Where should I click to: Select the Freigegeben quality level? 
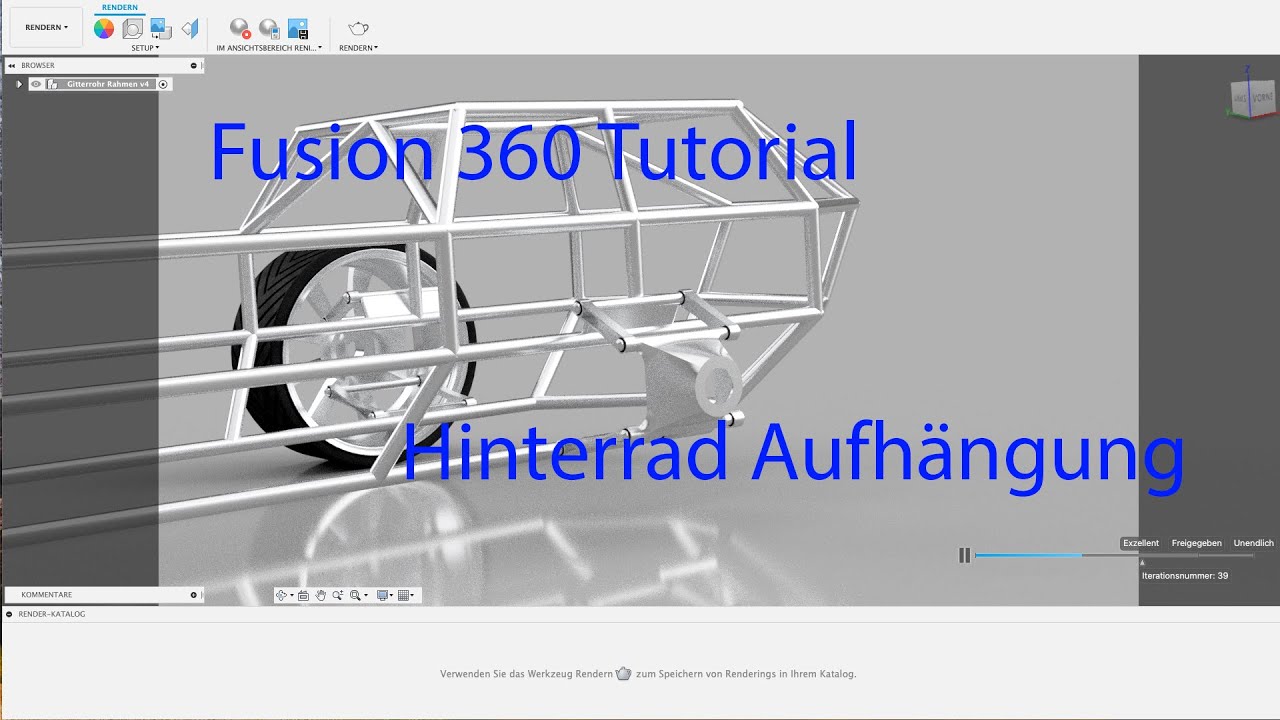click(1197, 543)
